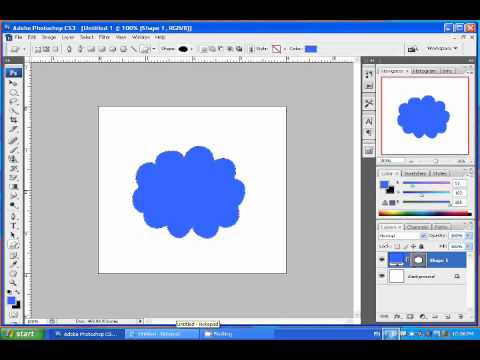The height and width of the screenshot is (360, 480).
Task: Enable Shape layers mode in options bar
Action: 38,49
